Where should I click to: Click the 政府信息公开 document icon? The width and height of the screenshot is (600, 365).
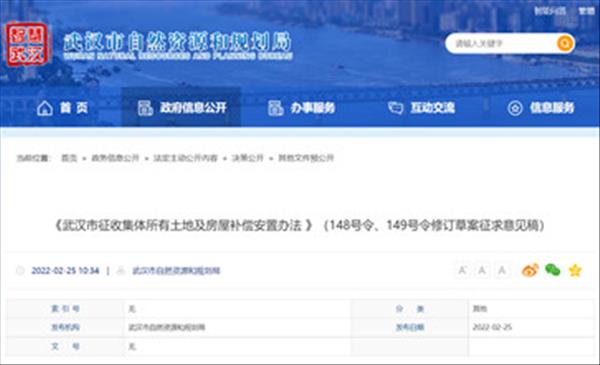pyautogui.click(x=145, y=108)
